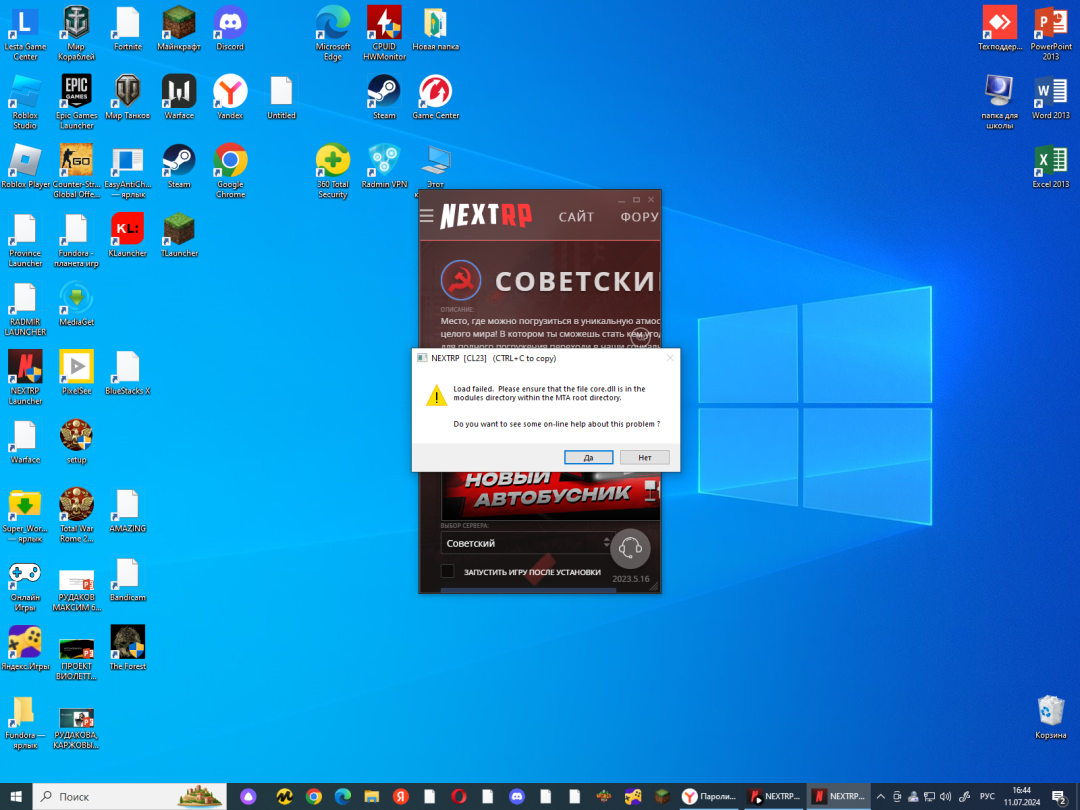
Task: Select Epic Games Launcher desktop icon
Action: pos(76,101)
